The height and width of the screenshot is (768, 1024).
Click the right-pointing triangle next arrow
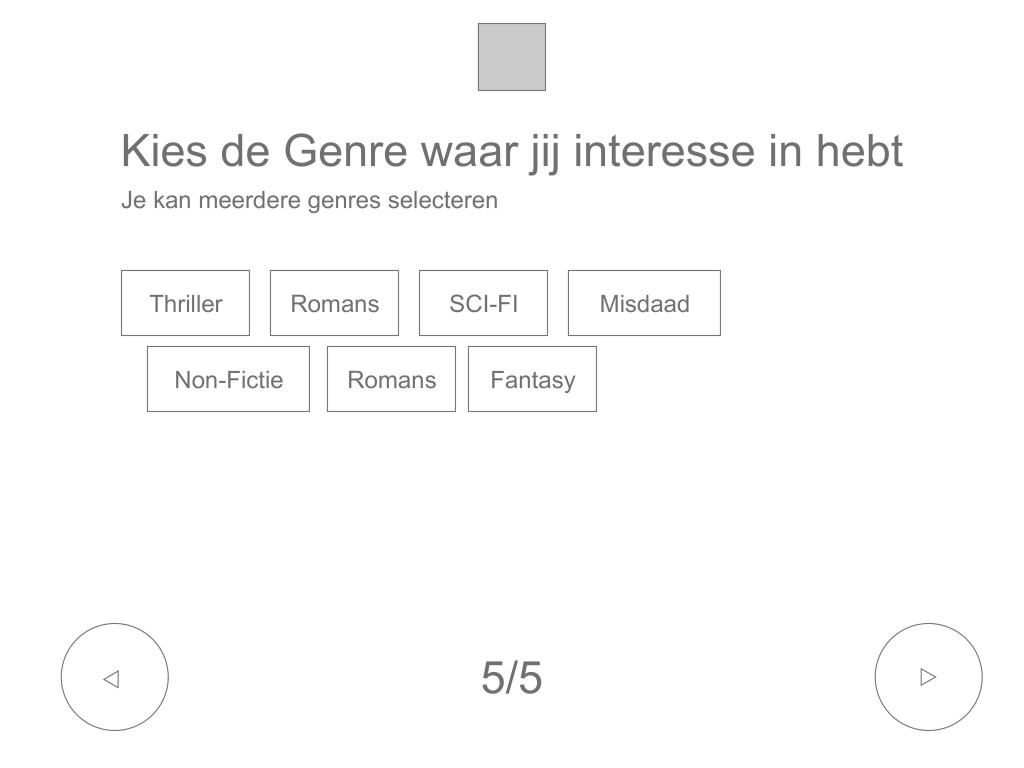point(928,677)
